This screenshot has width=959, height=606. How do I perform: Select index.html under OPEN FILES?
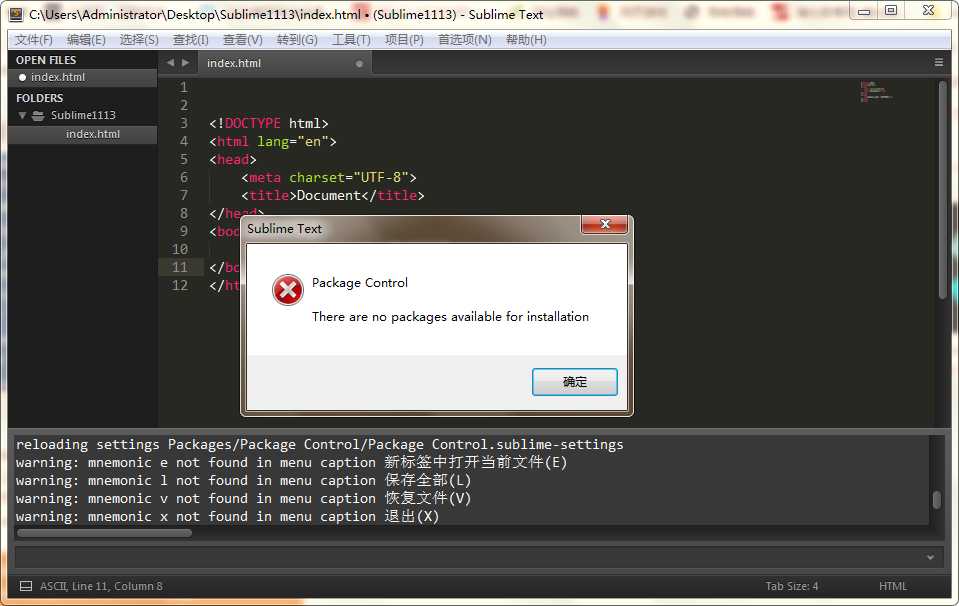[83, 77]
